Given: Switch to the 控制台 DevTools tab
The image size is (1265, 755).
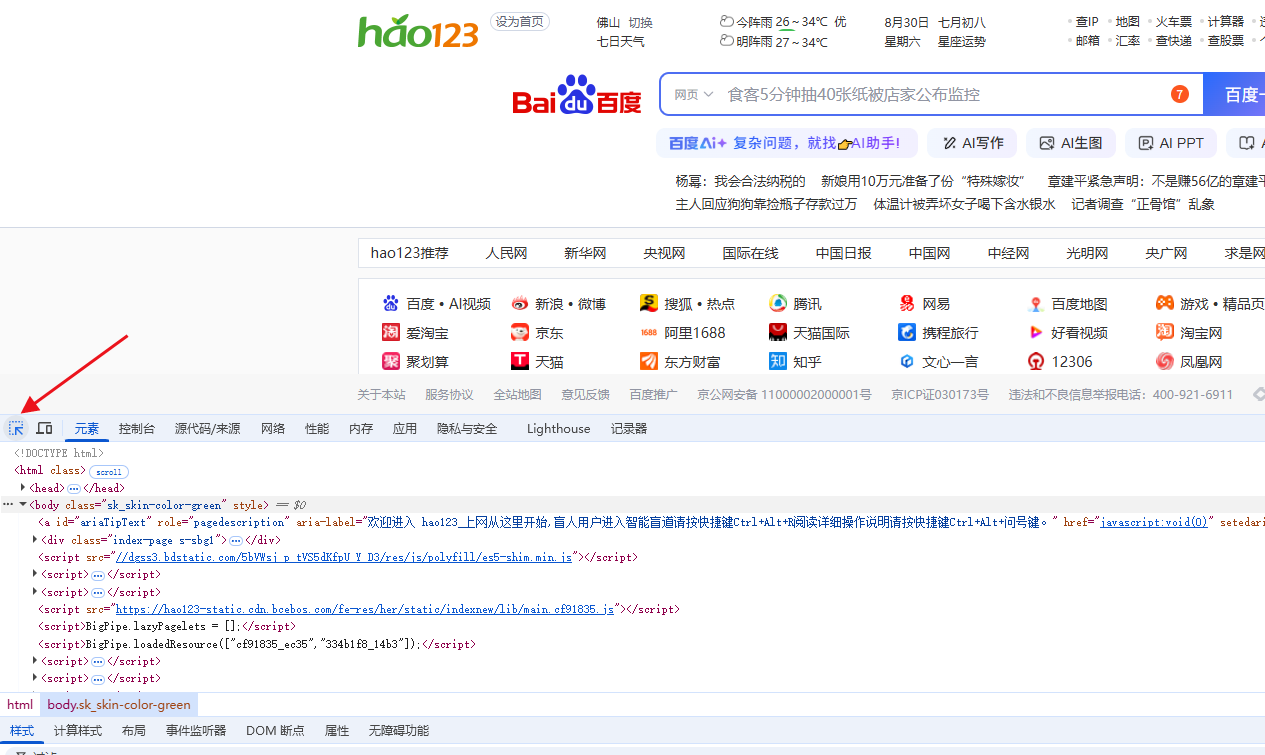Looking at the screenshot, I should pyautogui.click(x=137, y=428).
